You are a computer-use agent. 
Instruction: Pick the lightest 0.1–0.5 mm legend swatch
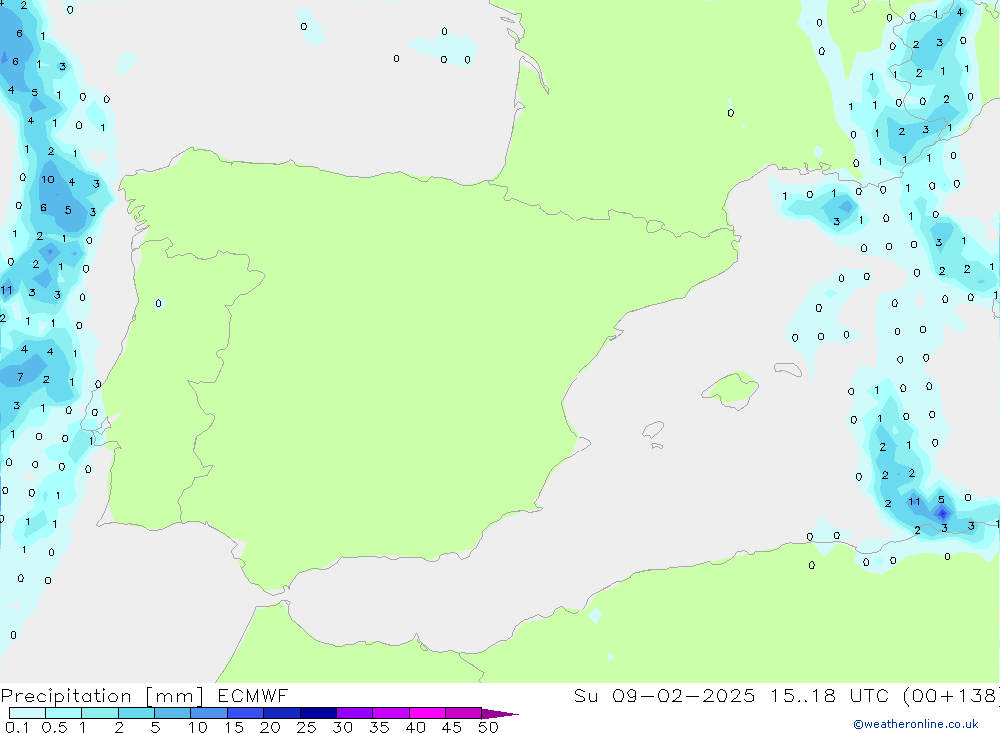pyautogui.click(x=27, y=714)
